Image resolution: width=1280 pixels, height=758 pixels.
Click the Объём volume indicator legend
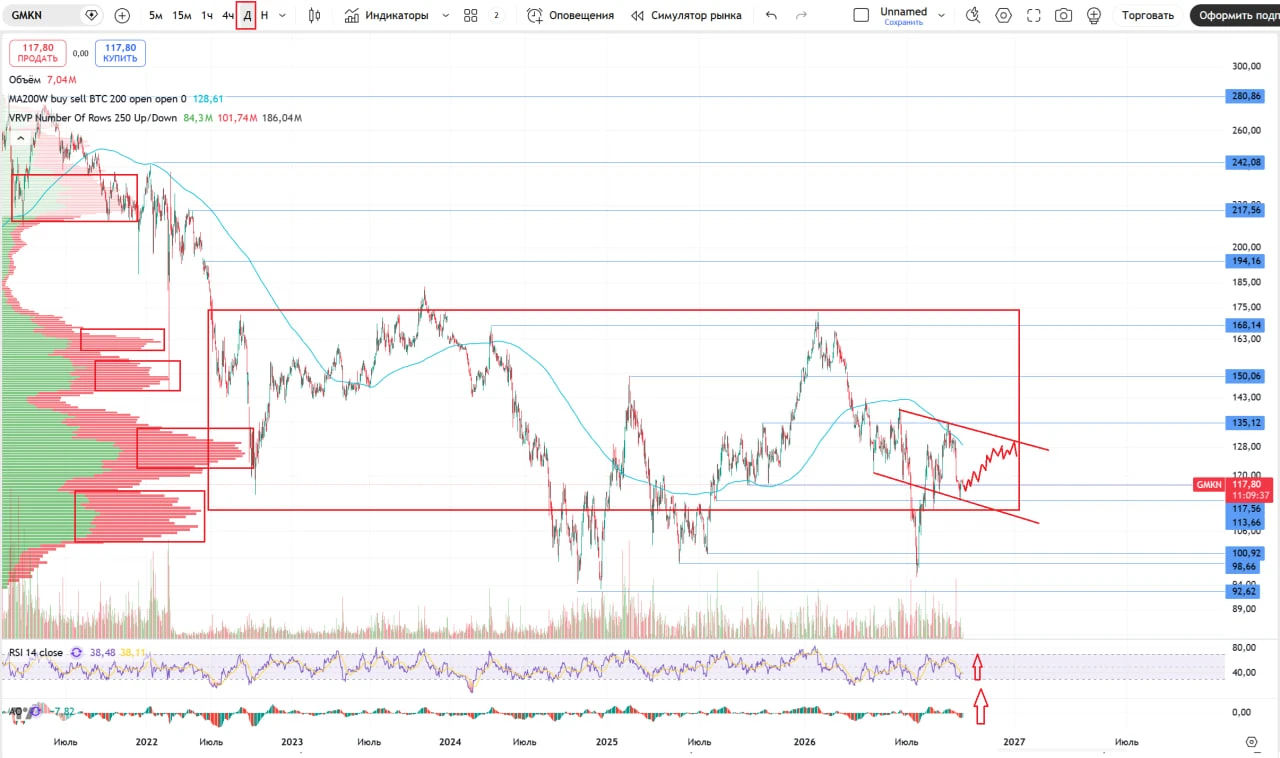click(26, 79)
